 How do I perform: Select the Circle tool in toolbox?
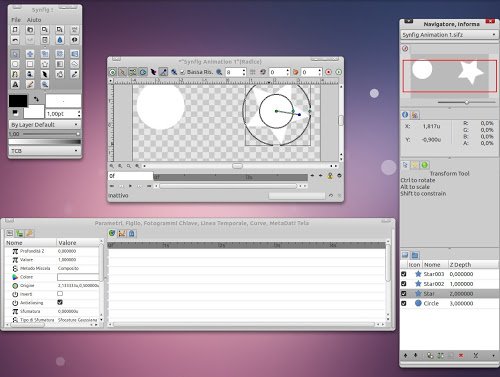(15, 64)
